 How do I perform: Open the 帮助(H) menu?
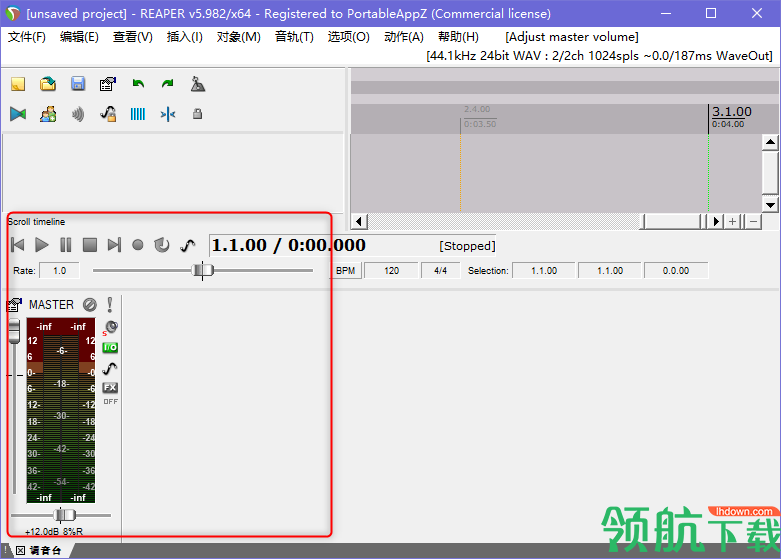[x=458, y=37]
